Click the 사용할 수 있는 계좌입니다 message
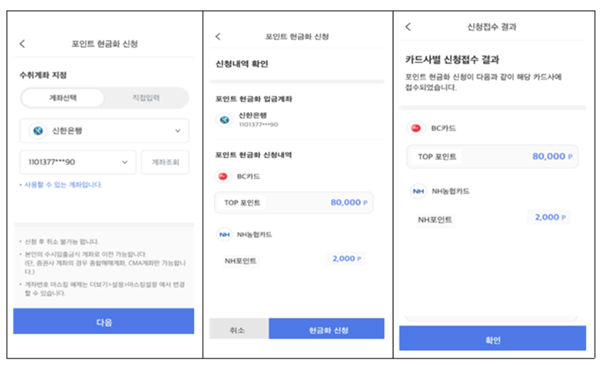Screen dimensions: 600x365 [61, 185]
